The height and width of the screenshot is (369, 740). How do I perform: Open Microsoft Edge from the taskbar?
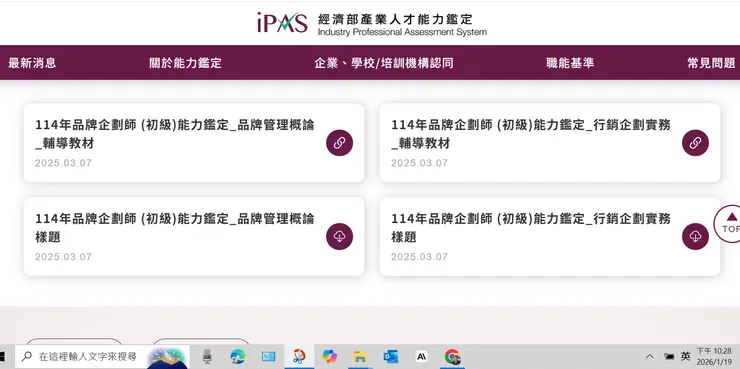238,357
